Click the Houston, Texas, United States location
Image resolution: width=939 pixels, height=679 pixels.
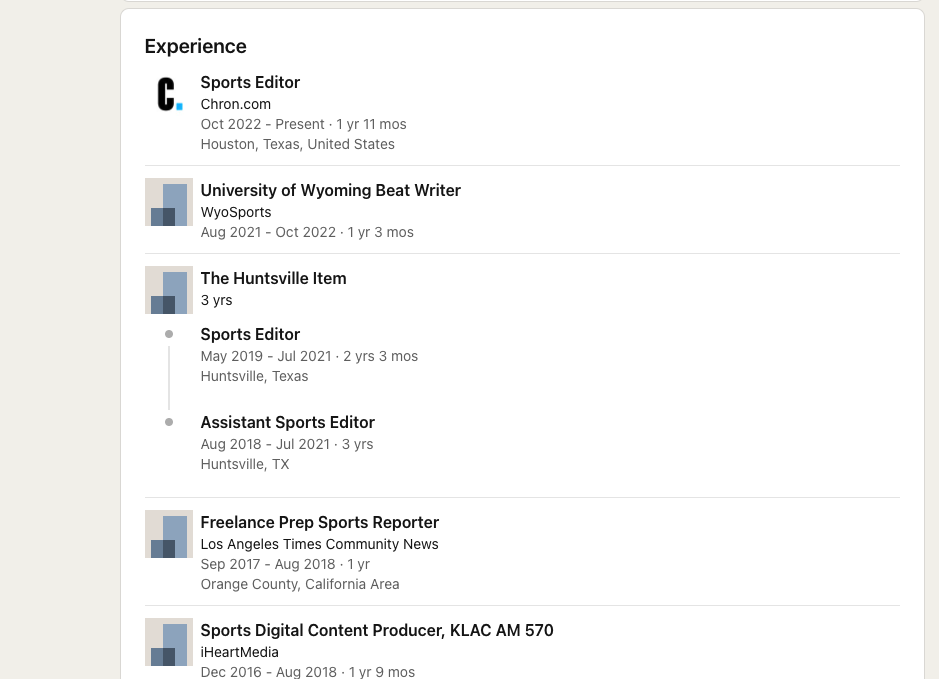coord(297,144)
